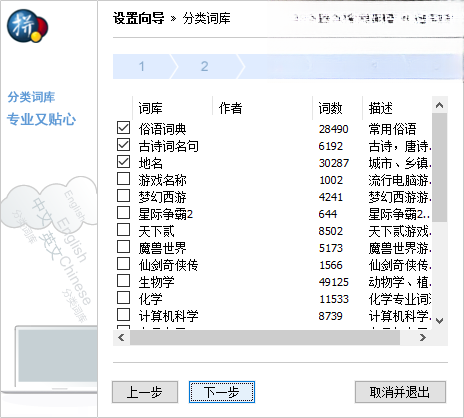Select wizard step 1 tab

coord(143,66)
